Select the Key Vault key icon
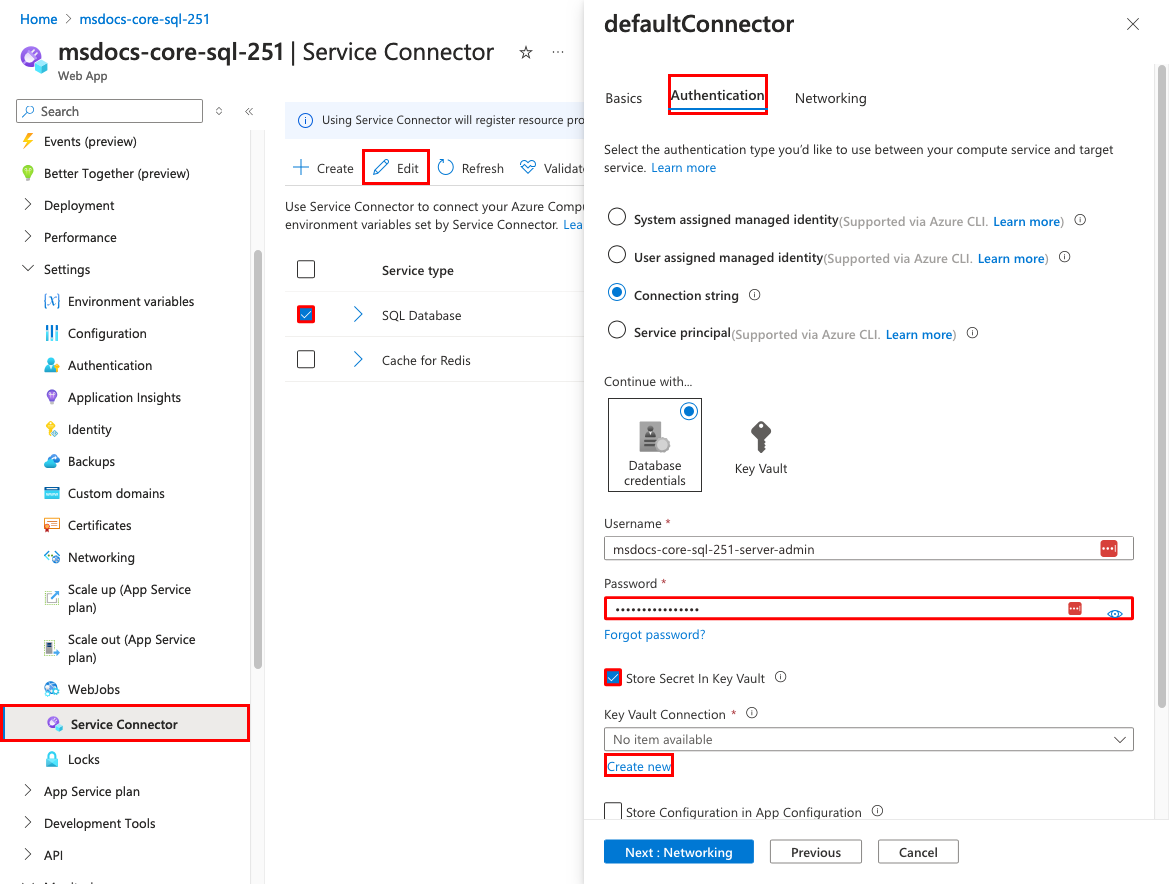The width and height of the screenshot is (1169, 884). [x=761, y=438]
